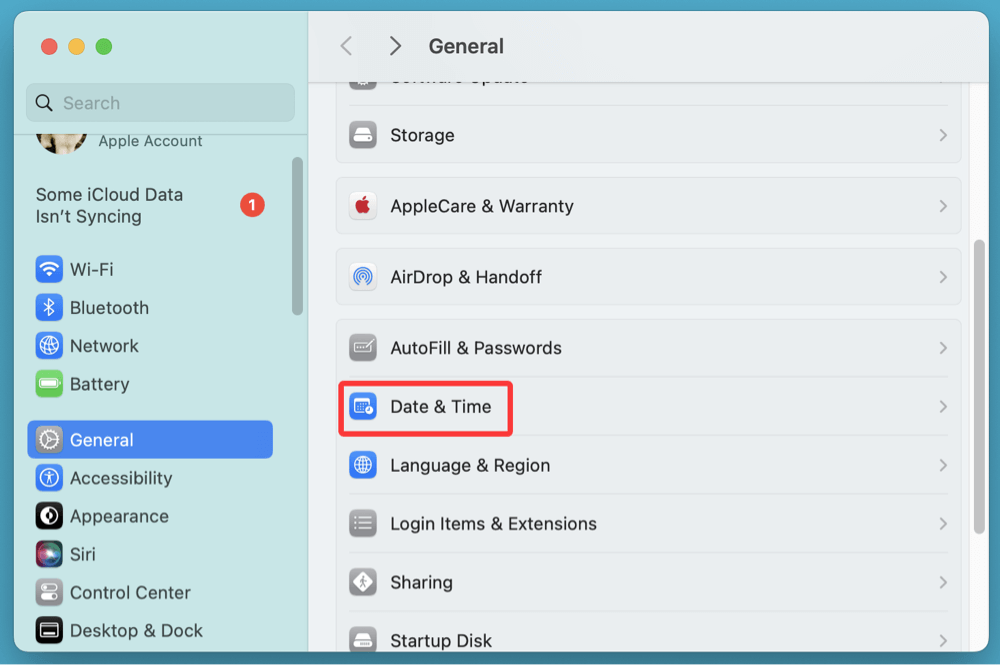Click the forward navigation chevron
Screen dimensions: 1000x665
(395, 46)
